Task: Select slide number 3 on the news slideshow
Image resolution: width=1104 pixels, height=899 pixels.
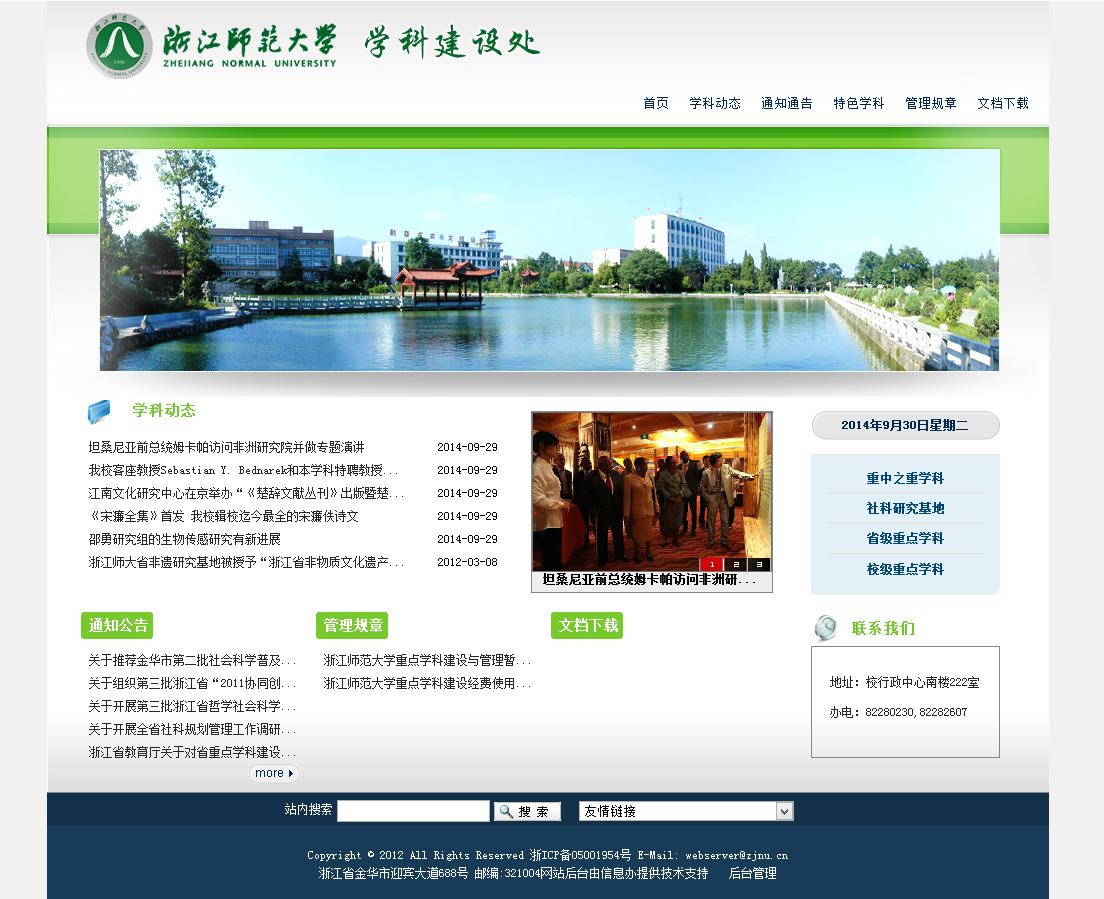Action: tap(759, 564)
